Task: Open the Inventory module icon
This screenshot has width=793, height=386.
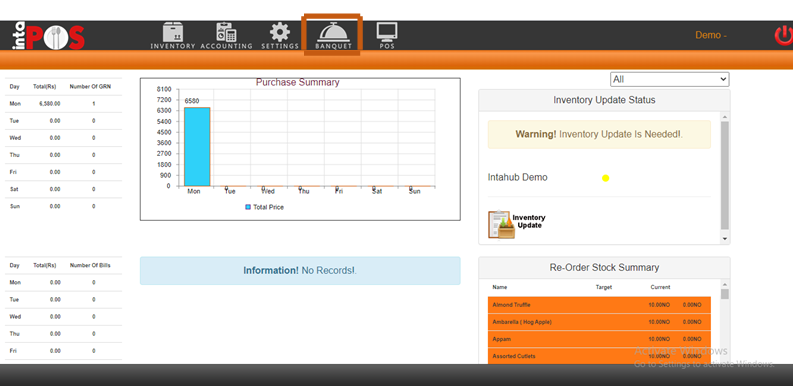Action: click(172, 35)
